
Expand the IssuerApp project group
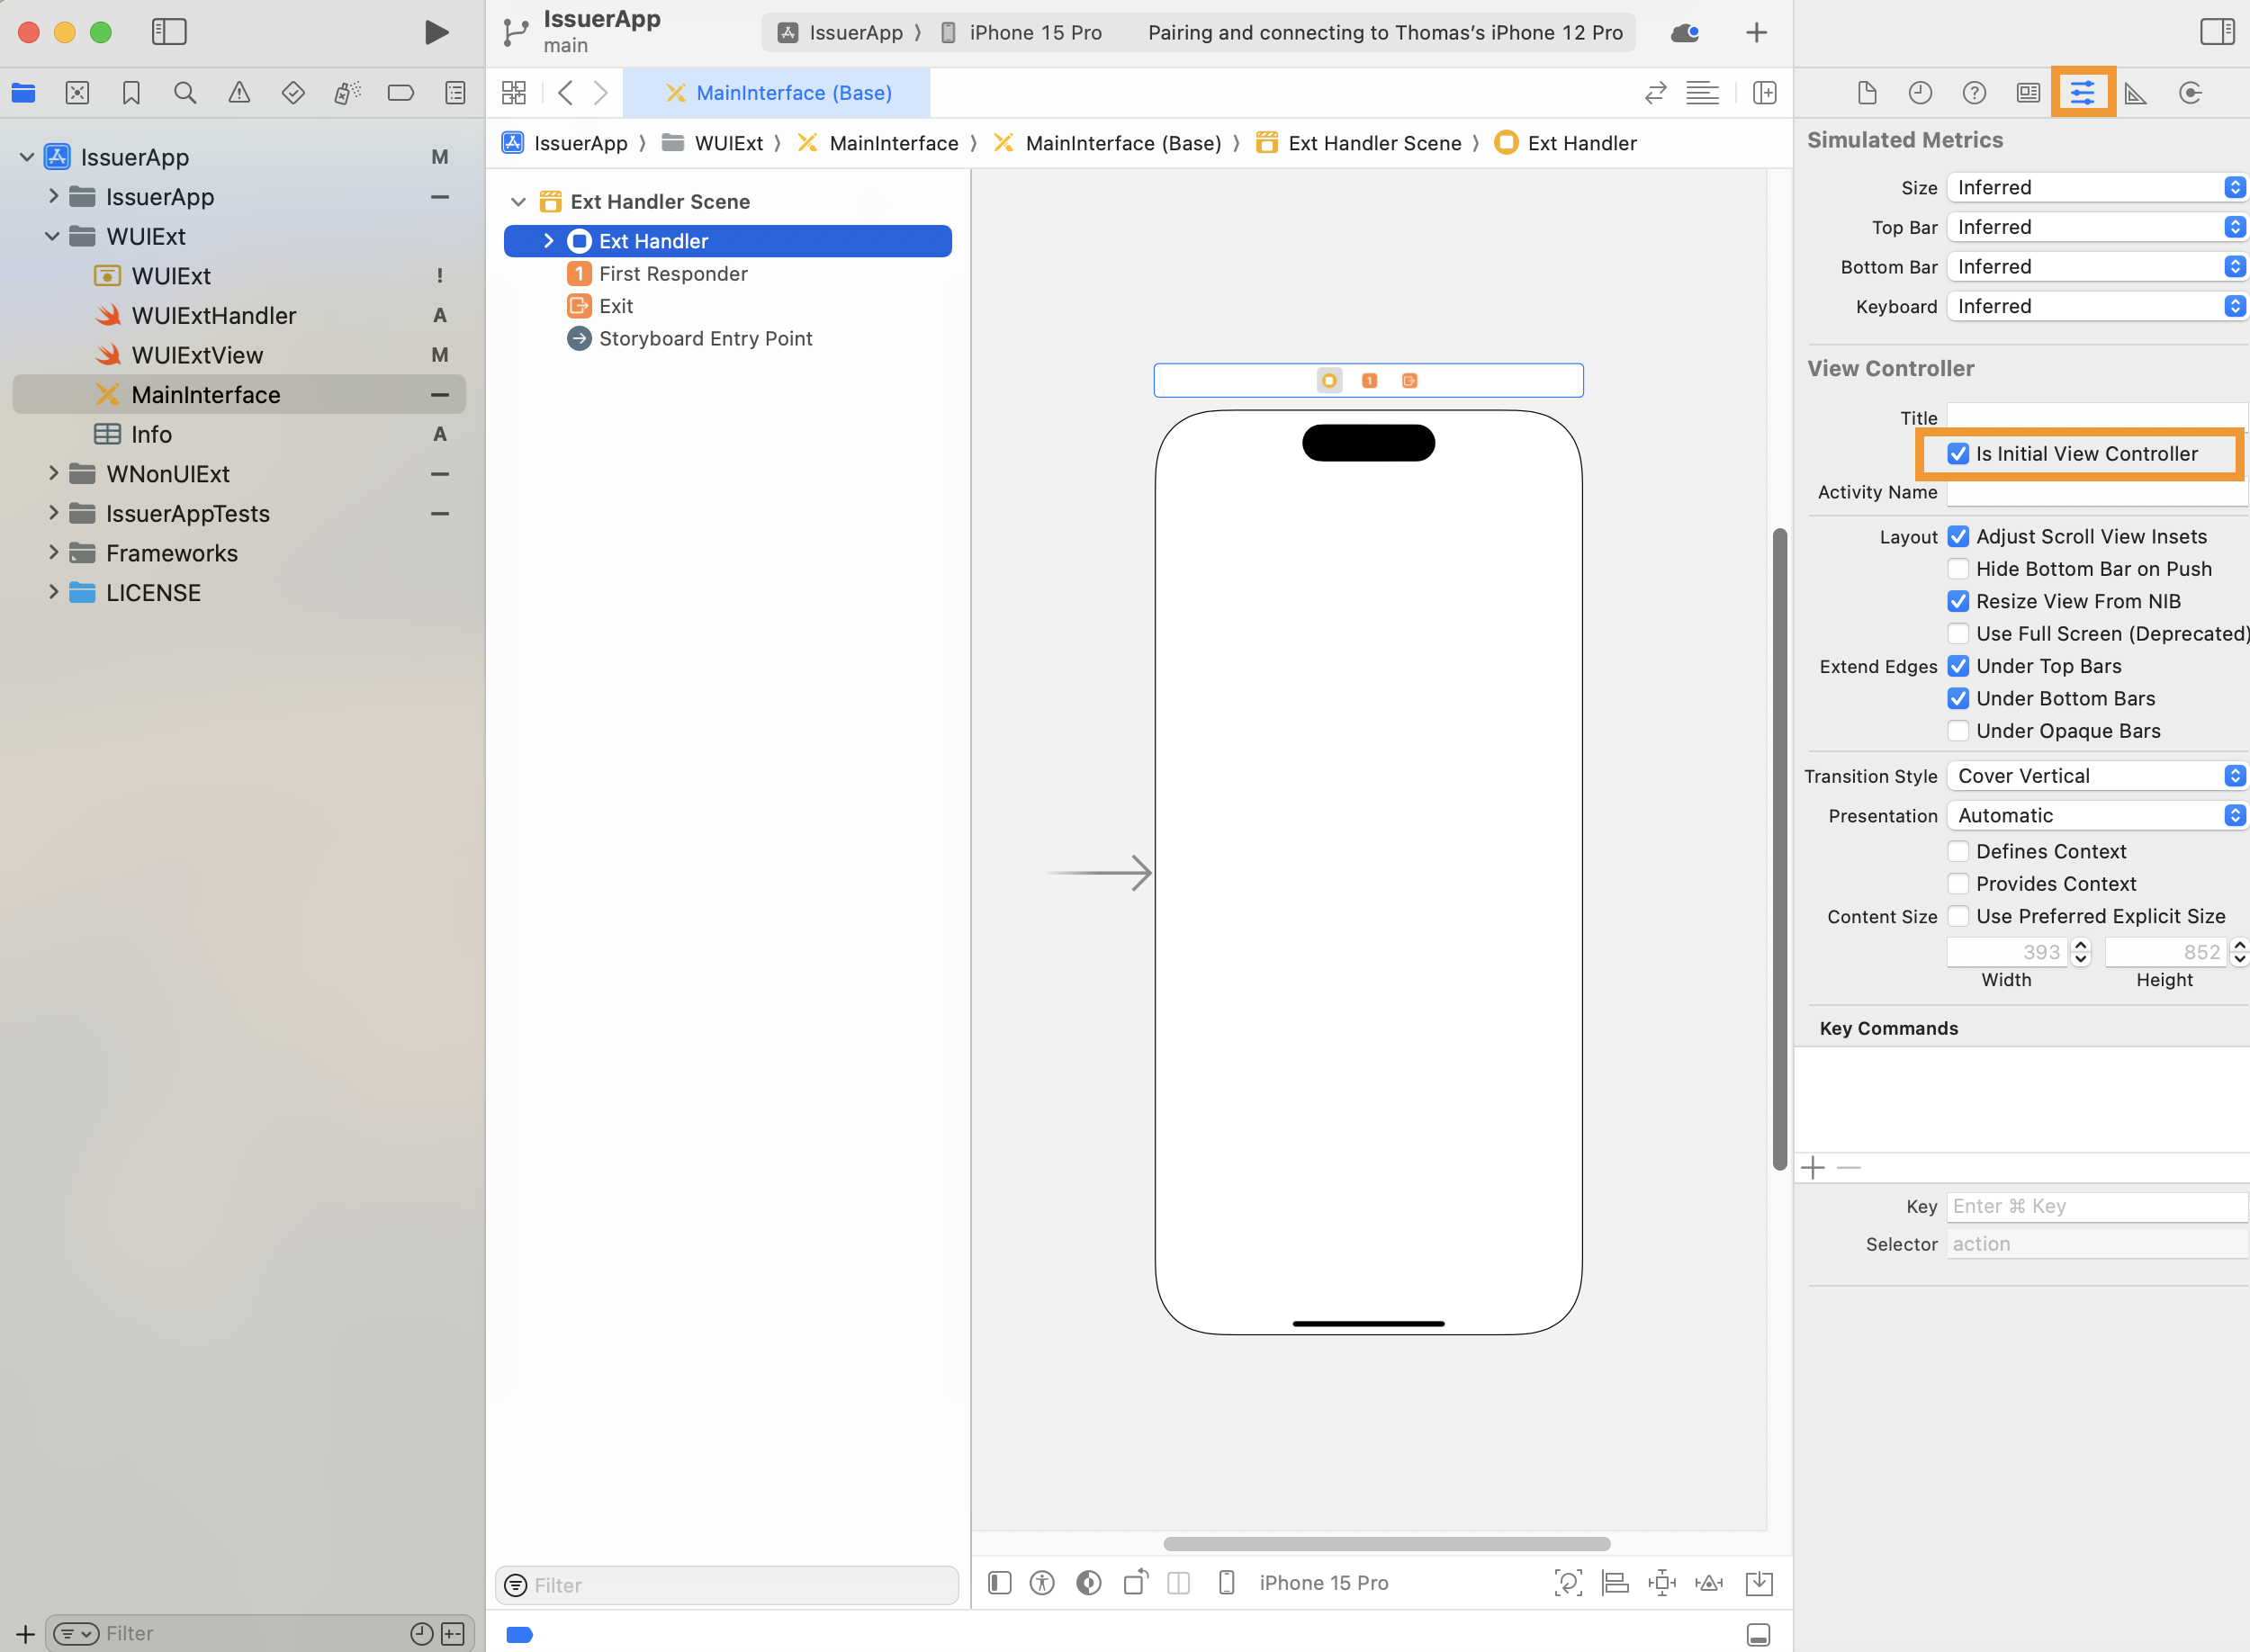tap(52, 195)
